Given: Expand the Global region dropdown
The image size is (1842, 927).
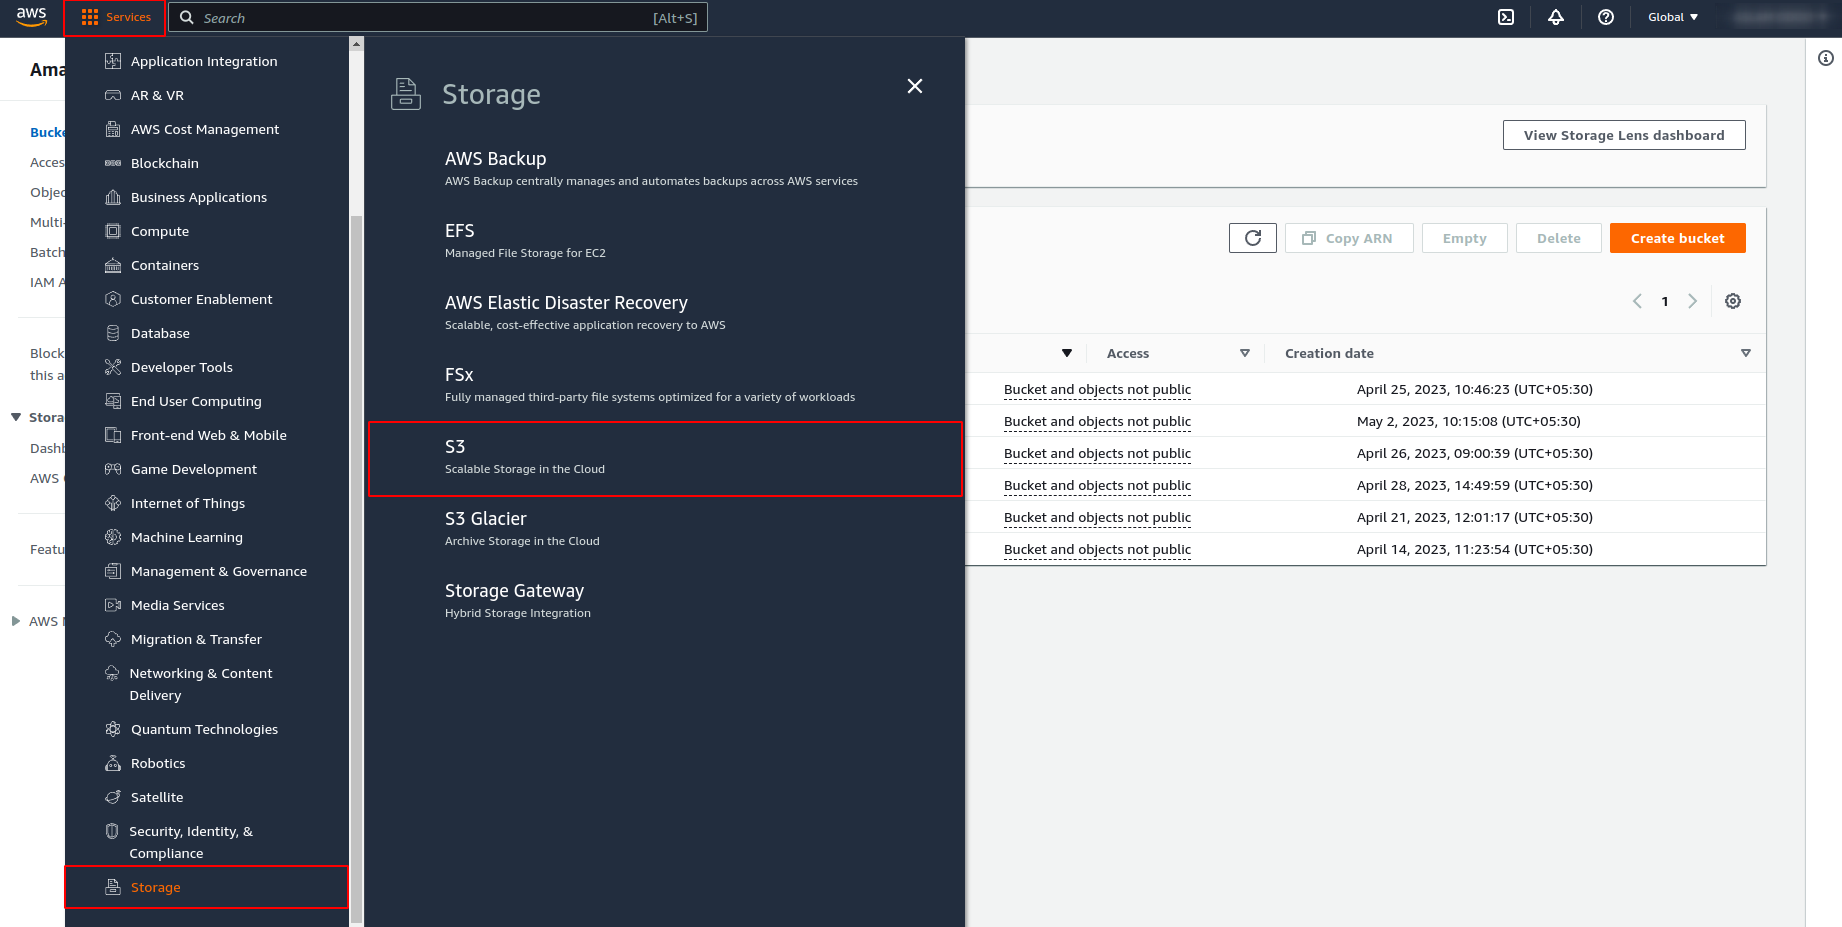Looking at the screenshot, I should pos(1673,17).
